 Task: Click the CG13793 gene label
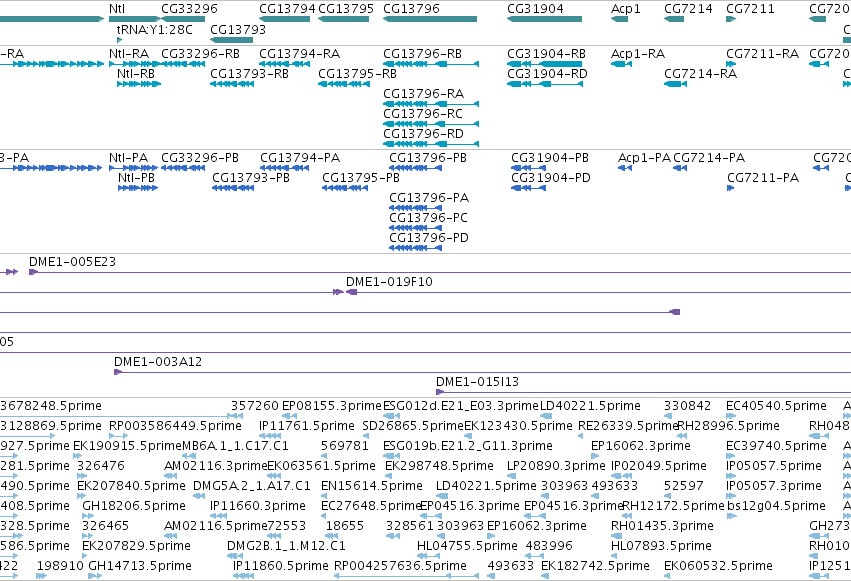(x=238, y=29)
